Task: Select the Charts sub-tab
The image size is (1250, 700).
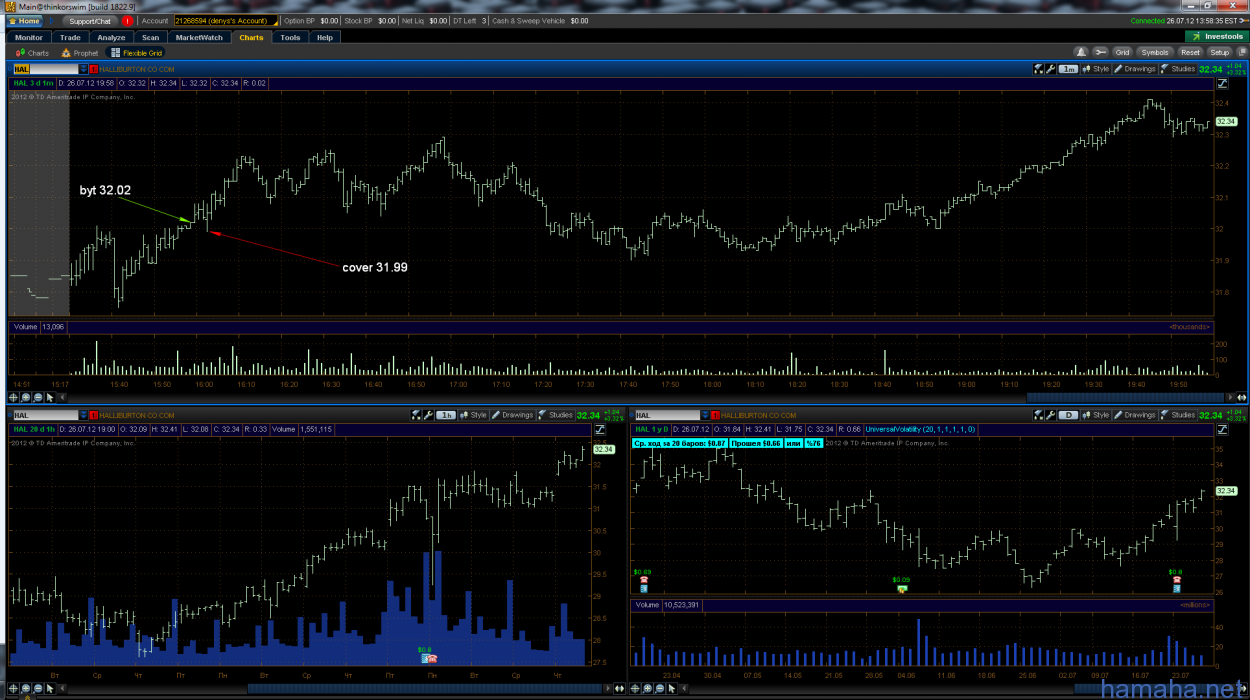Action: tap(33, 53)
